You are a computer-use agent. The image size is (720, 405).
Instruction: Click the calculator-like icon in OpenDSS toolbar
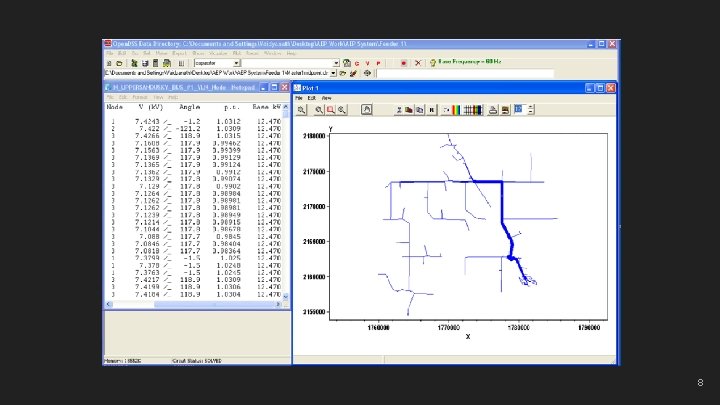coord(156,63)
